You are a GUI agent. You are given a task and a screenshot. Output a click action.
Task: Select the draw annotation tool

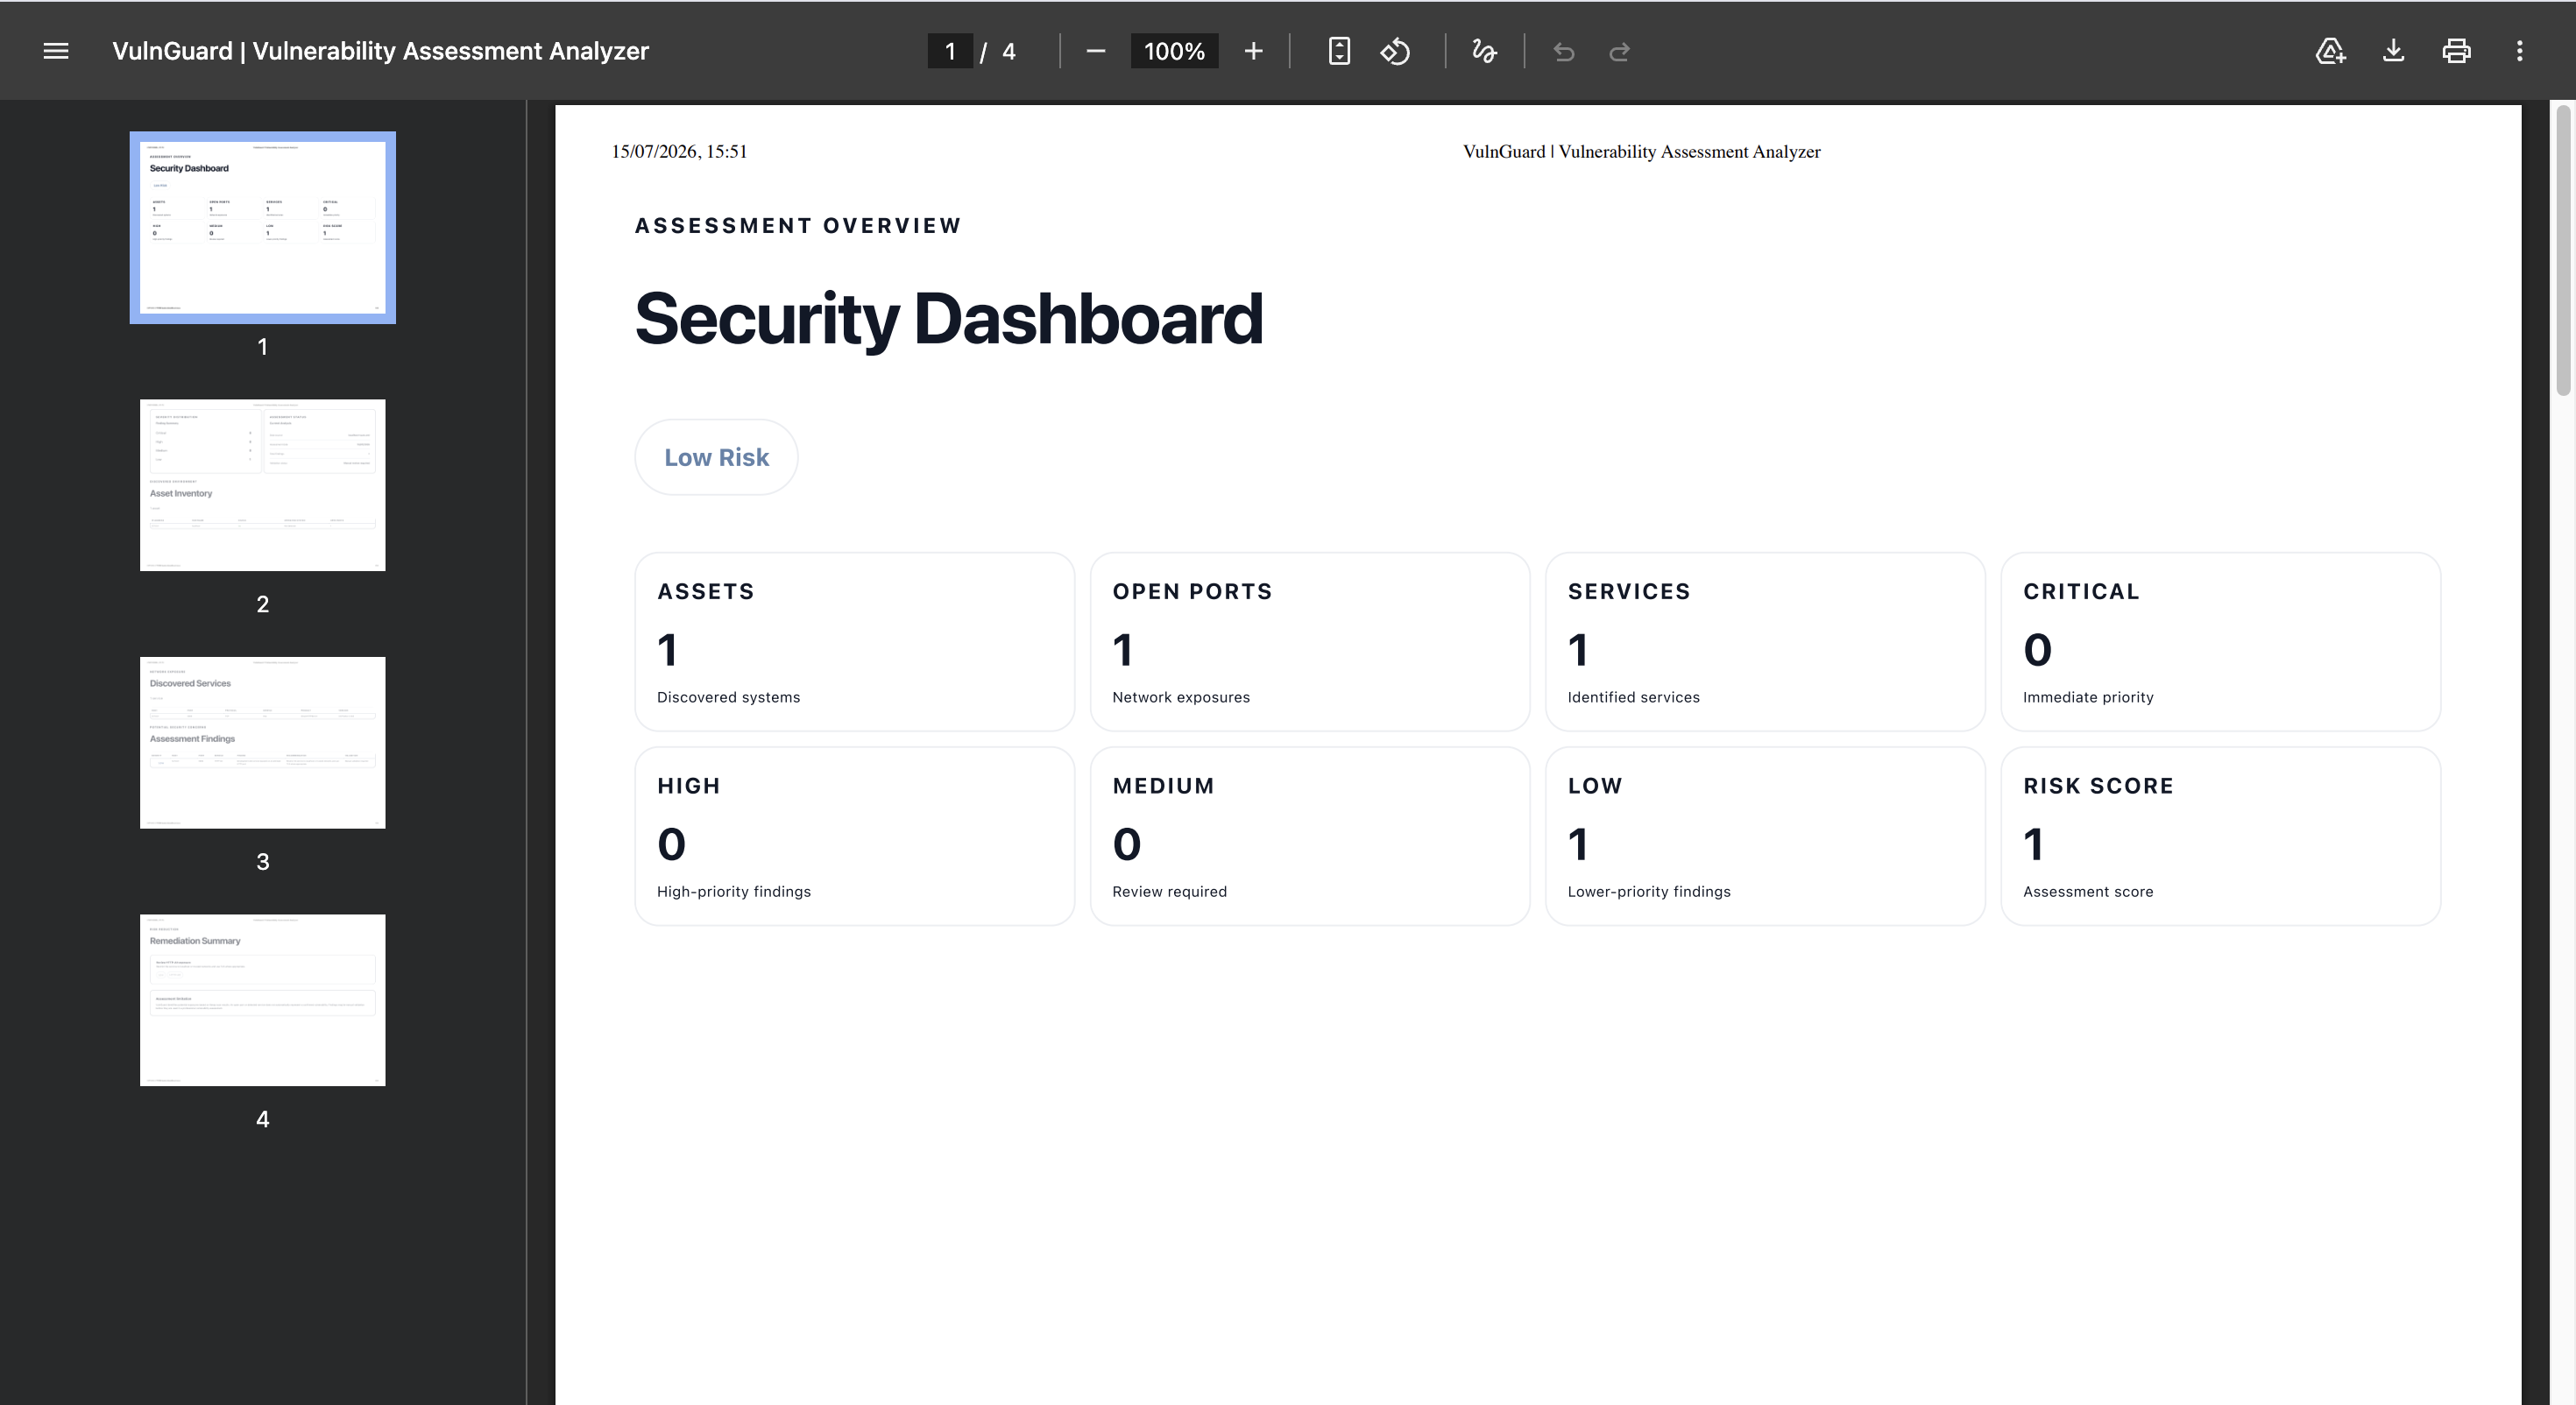point(1484,51)
